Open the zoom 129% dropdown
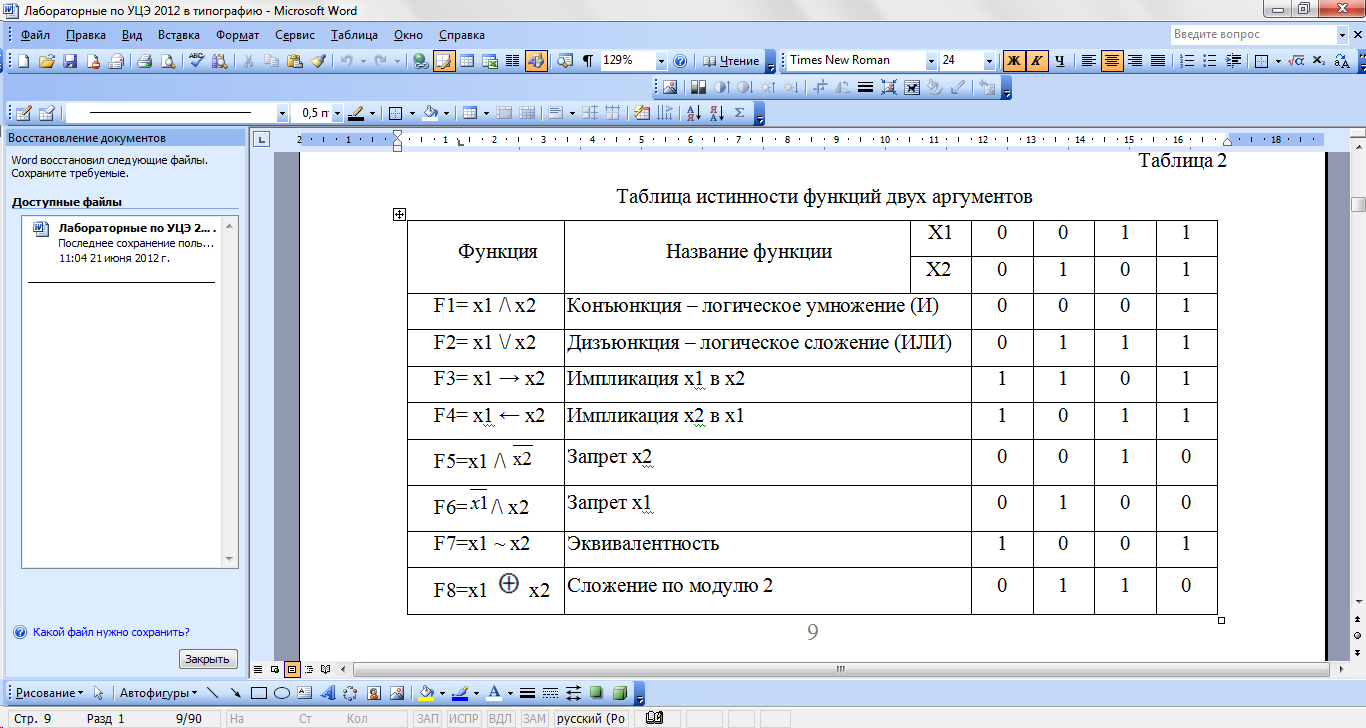The height and width of the screenshot is (728, 1366). pos(660,61)
